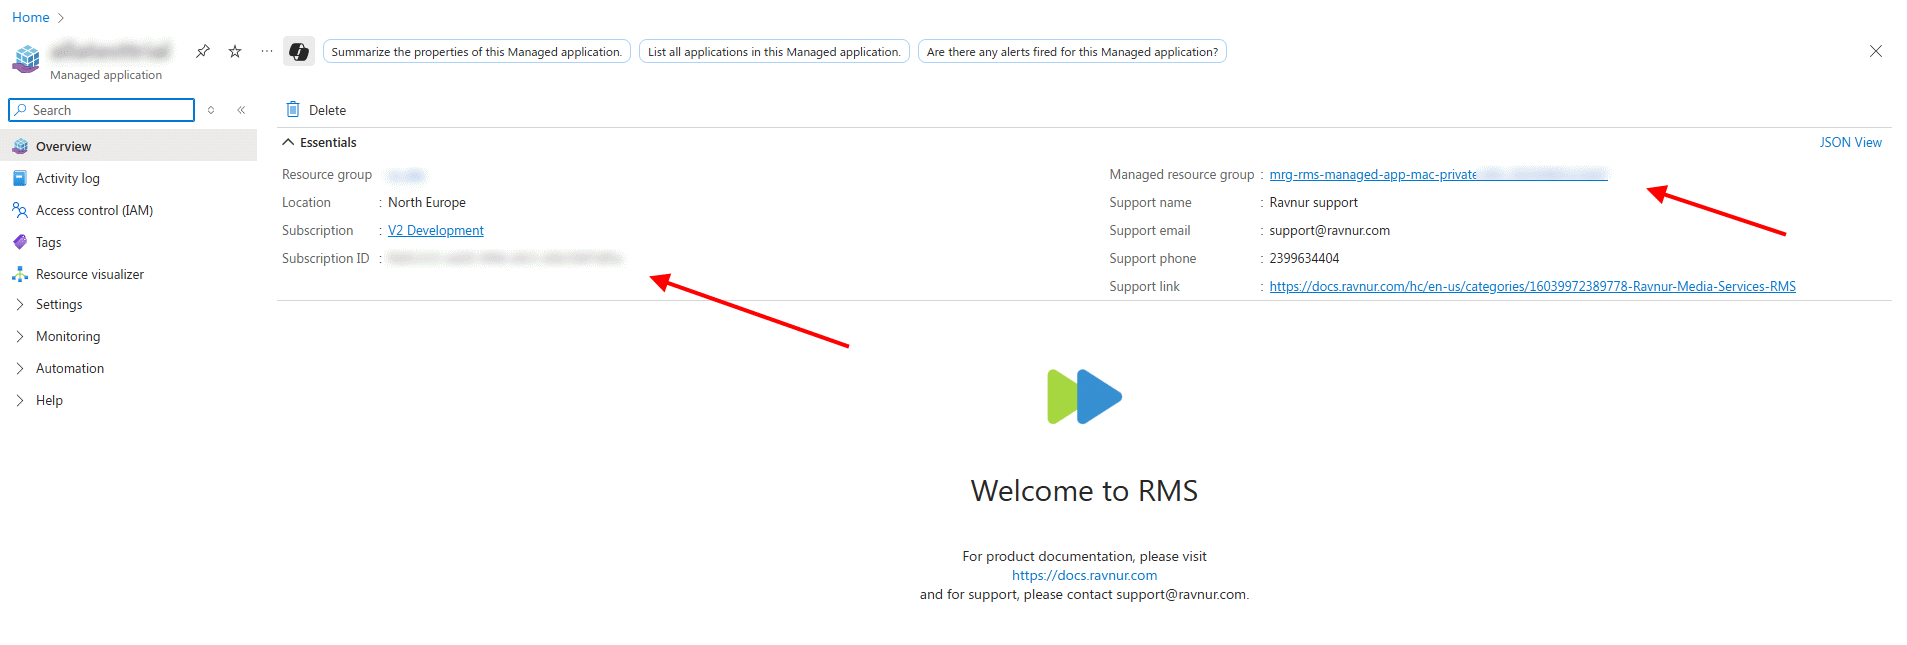Click the Overview menu icon

pos(20,146)
